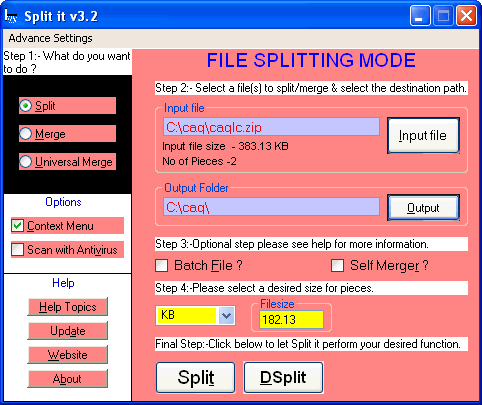Viewport: 482px width, 405px height.
Task: Click the input file path text field
Action: 271,127
